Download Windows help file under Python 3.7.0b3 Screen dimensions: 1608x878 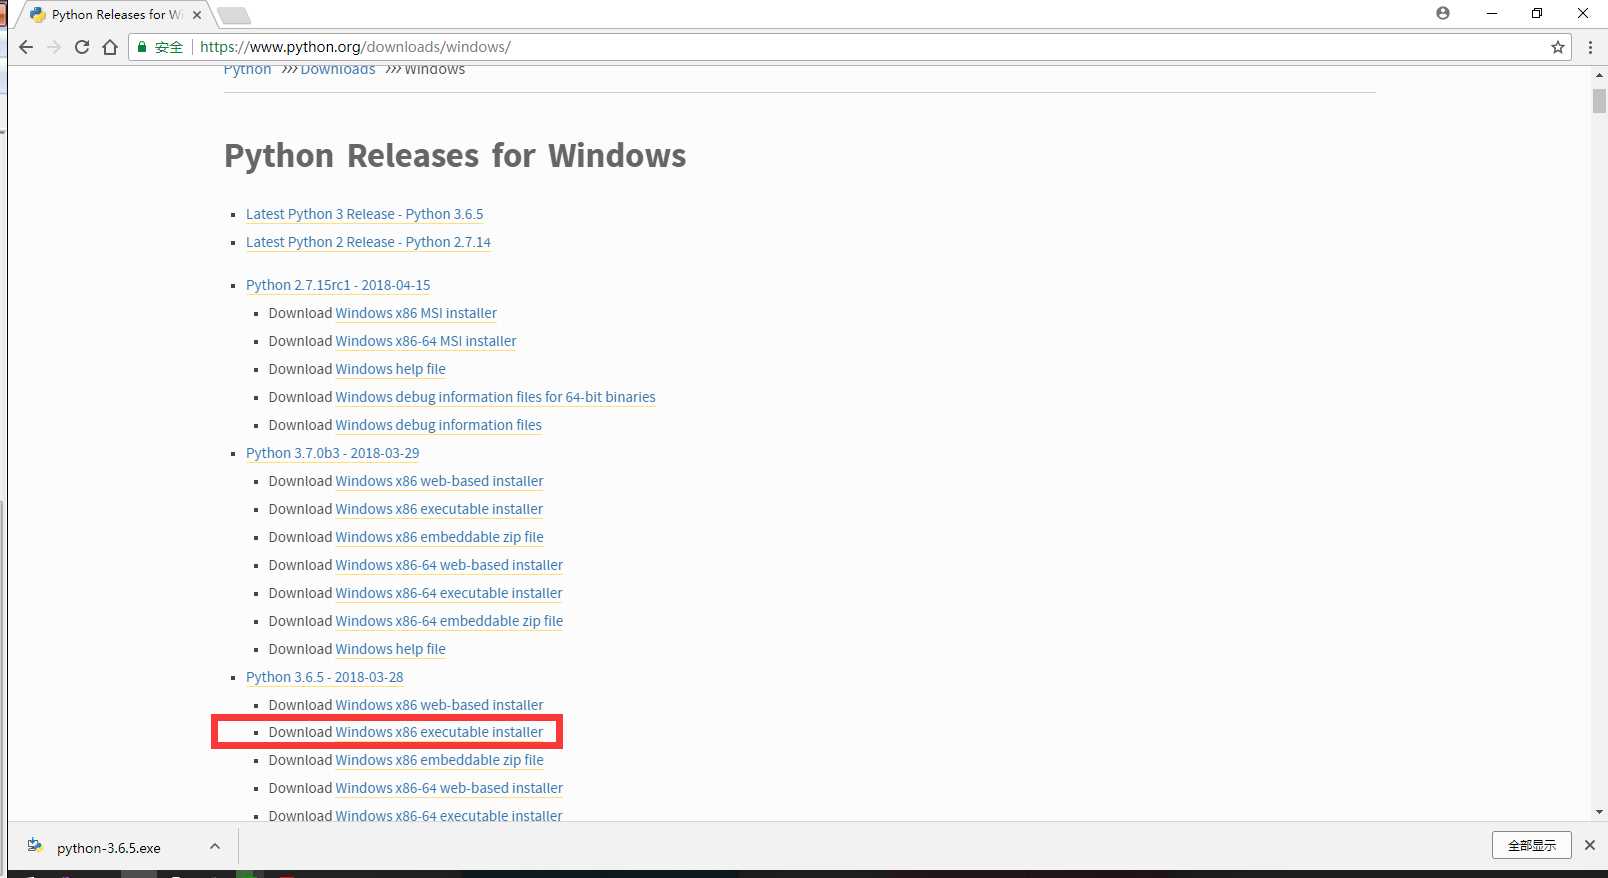click(390, 649)
